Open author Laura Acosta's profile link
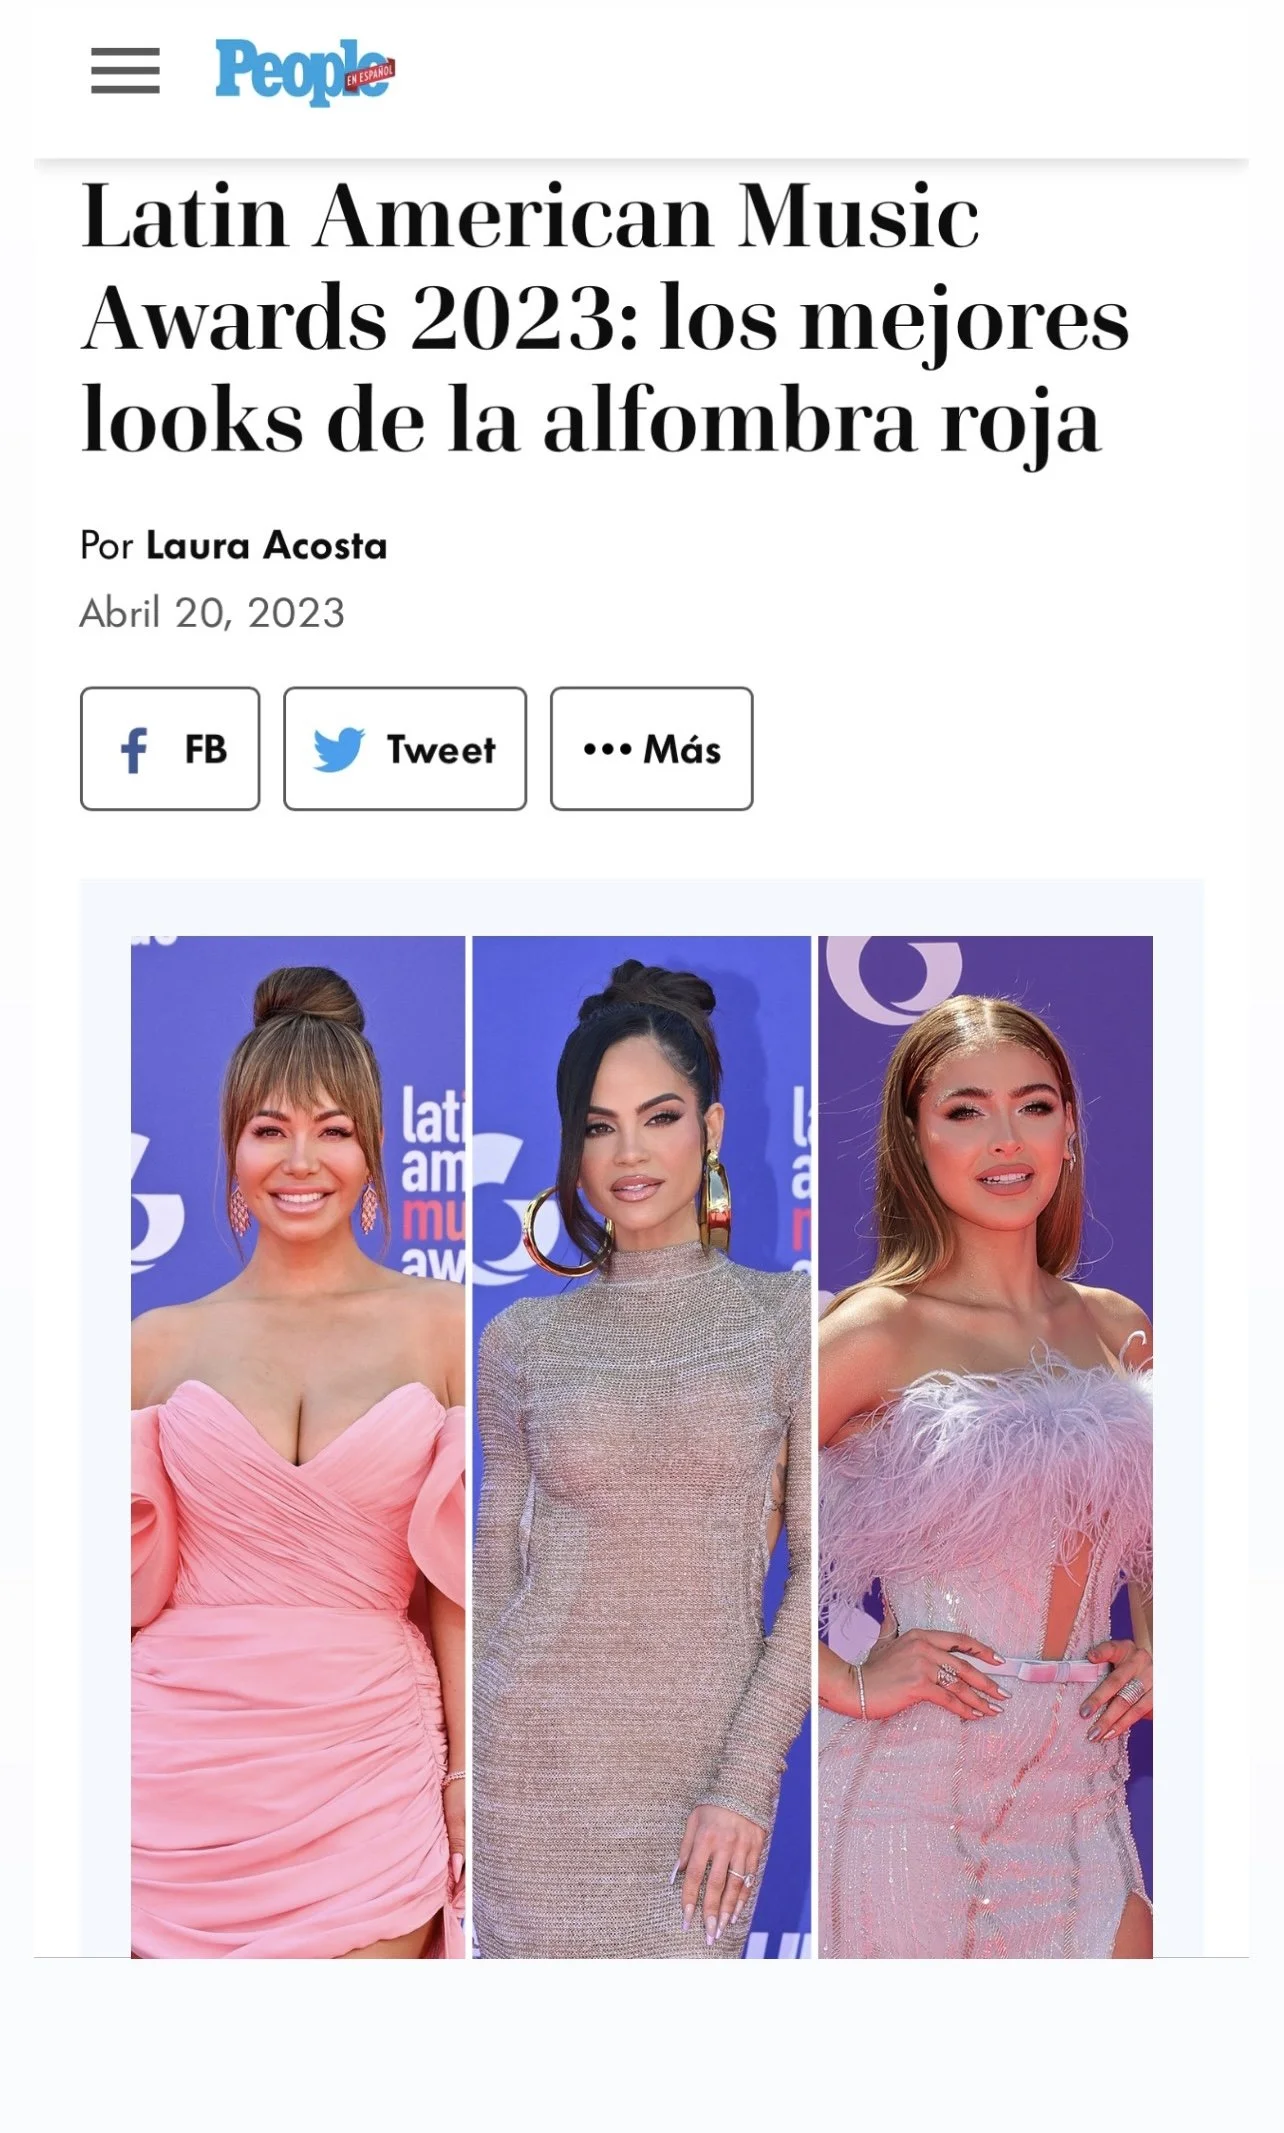The image size is (1284, 2133). pyautogui.click(x=266, y=546)
